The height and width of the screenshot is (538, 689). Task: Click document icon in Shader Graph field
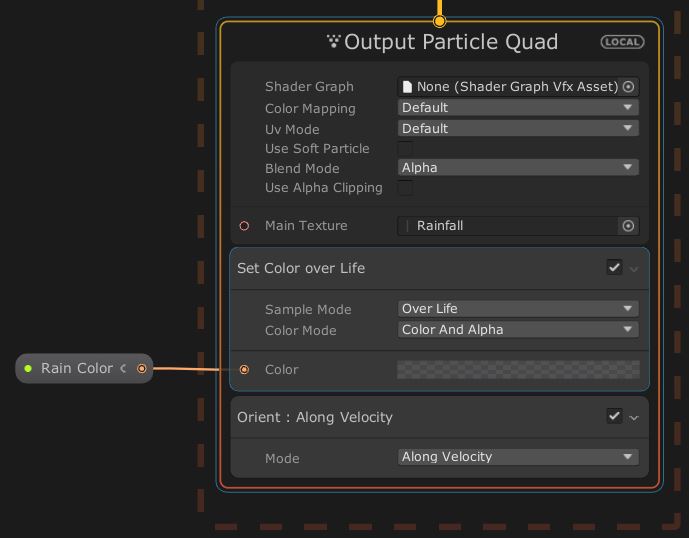click(407, 87)
